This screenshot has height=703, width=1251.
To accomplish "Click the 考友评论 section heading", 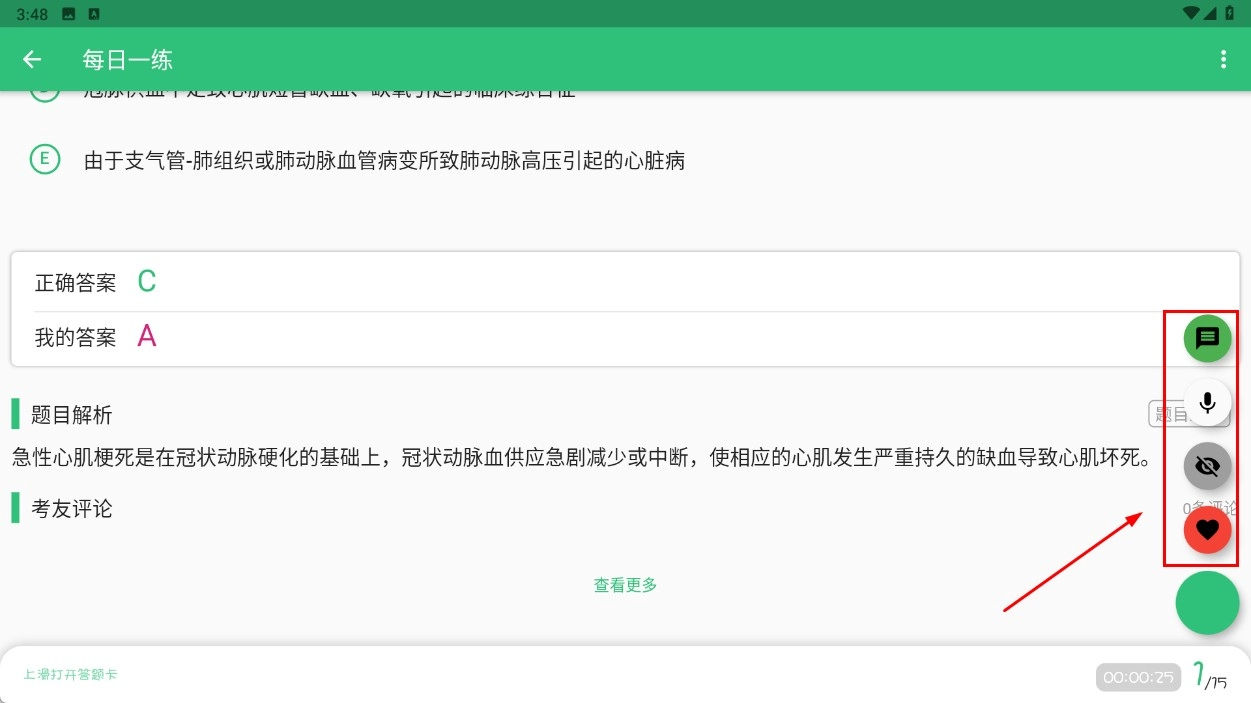I will pos(72,509).
